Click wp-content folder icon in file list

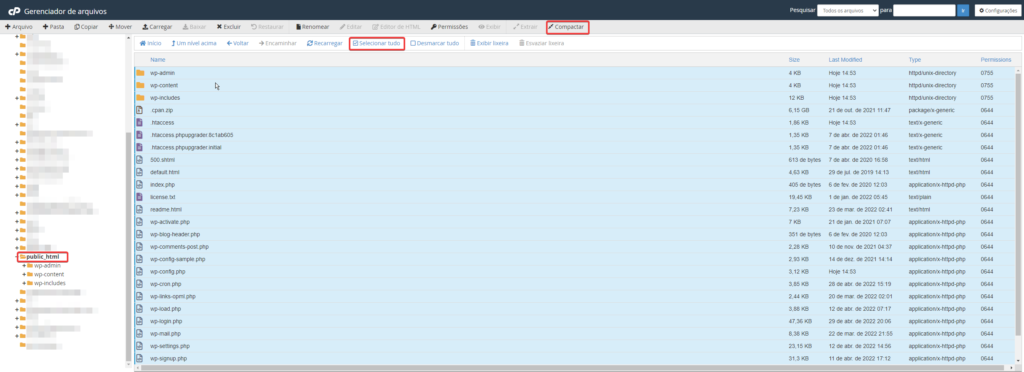(x=140, y=85)
